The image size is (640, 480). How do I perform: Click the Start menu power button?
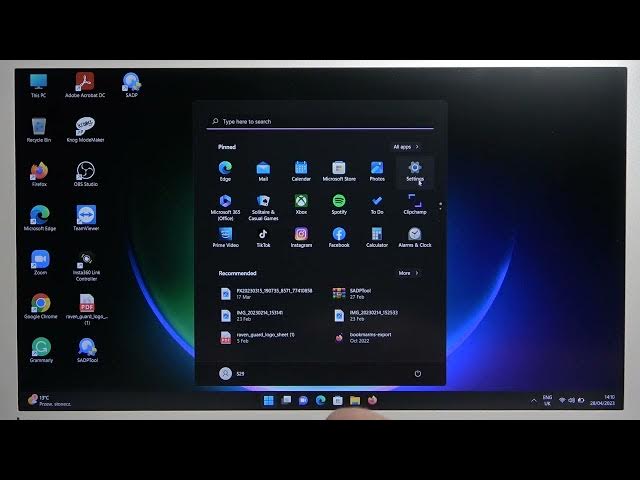click(x=418, y=373)
